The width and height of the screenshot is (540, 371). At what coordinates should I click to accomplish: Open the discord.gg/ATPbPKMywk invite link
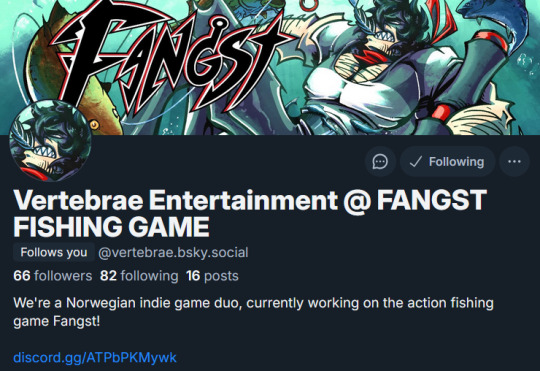(x=95, y=357)
